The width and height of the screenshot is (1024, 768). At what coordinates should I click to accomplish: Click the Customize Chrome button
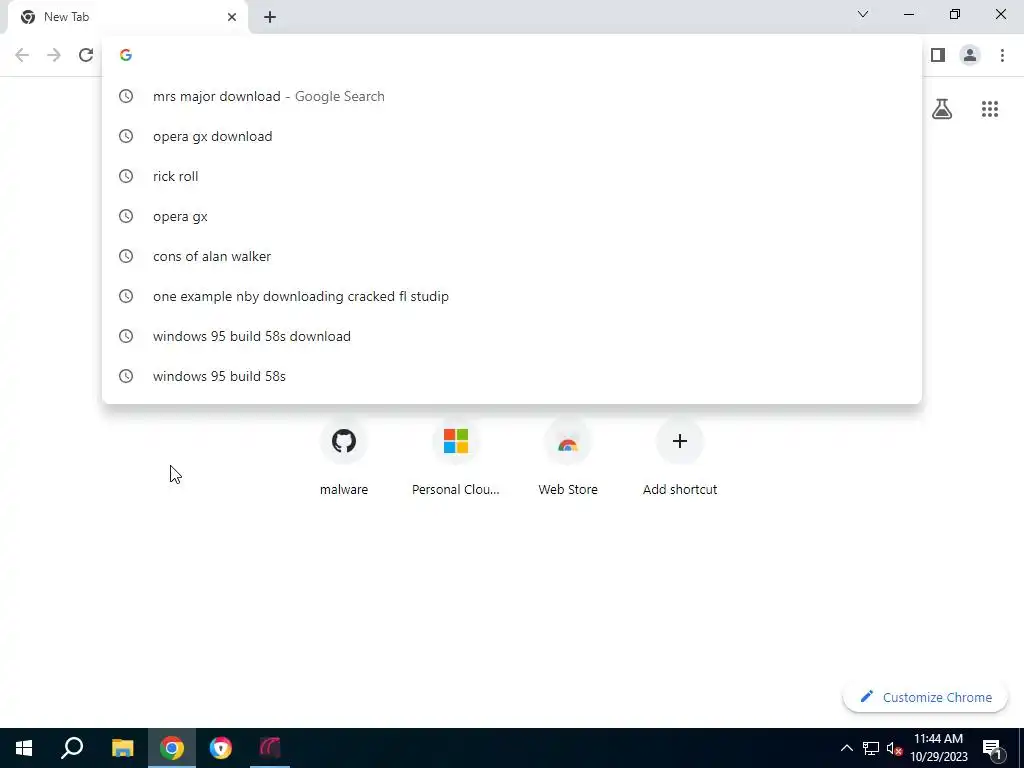pos(925,697)
